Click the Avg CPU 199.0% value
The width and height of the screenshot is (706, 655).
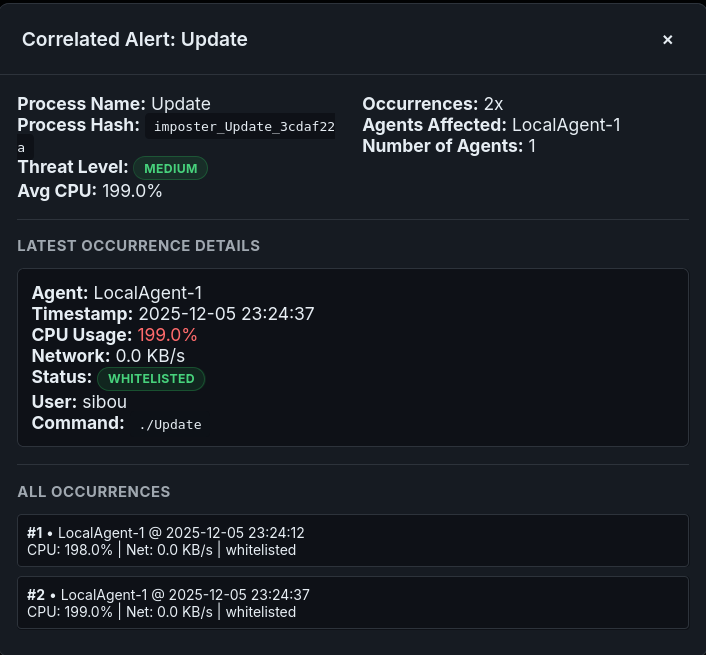coord(132,191)
